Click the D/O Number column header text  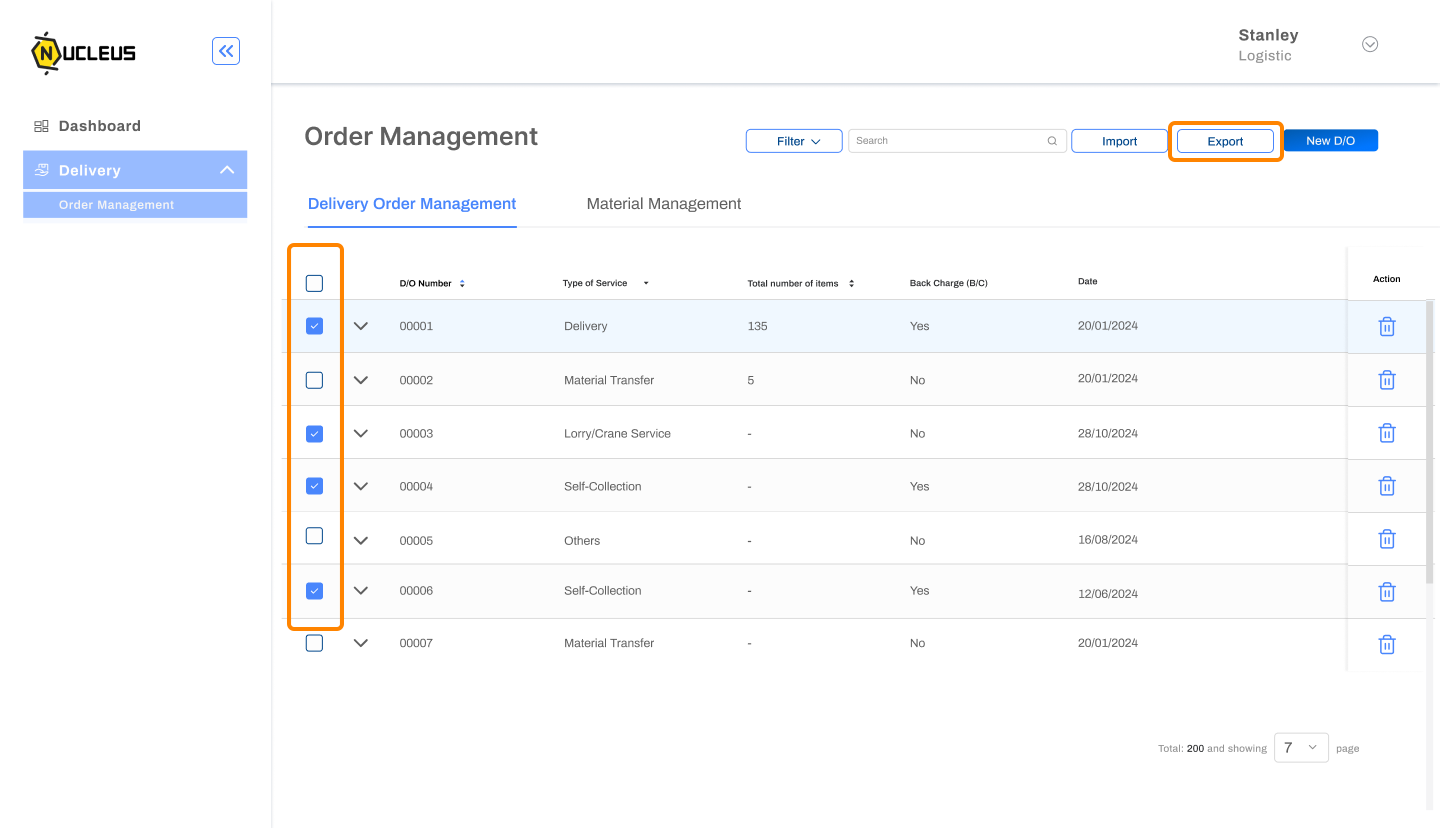(x=426, y=284)
